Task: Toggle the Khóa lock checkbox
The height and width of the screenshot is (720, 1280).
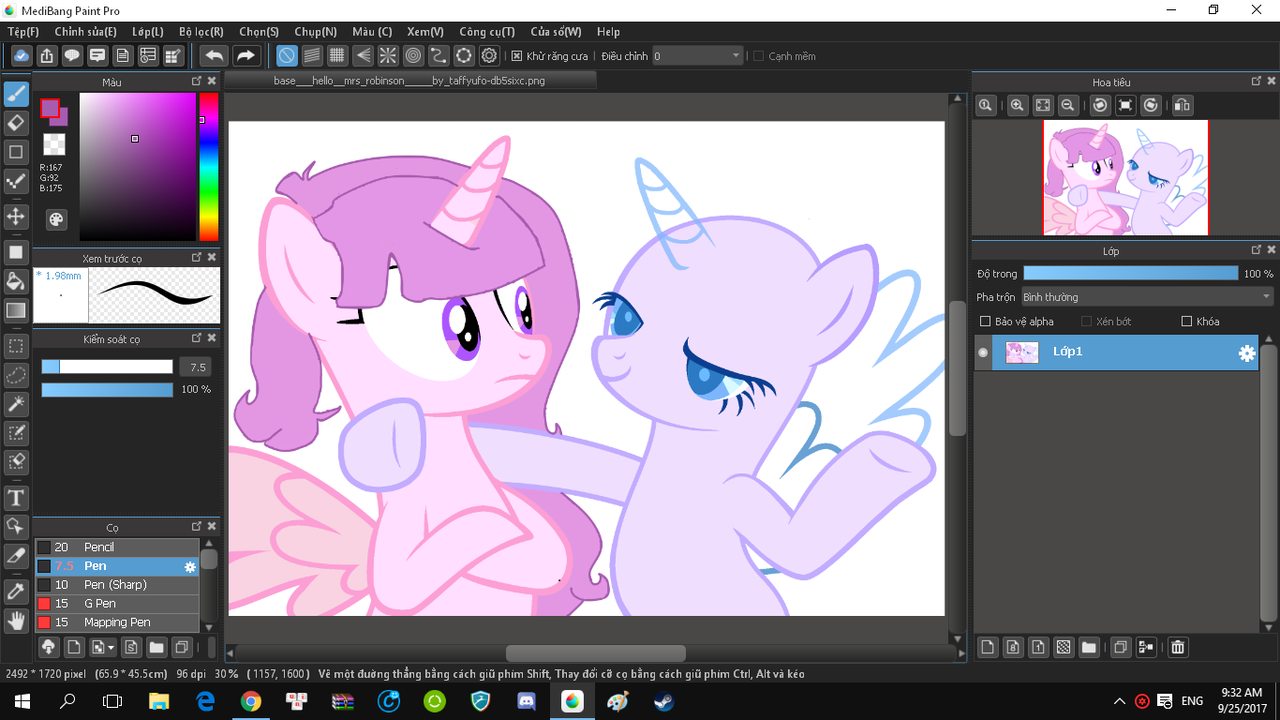Action: tap(1187, 321)
